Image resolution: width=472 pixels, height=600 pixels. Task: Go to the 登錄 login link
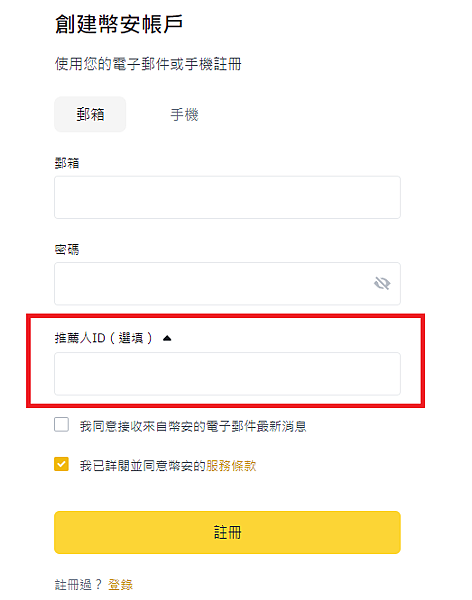coord(120,584)
